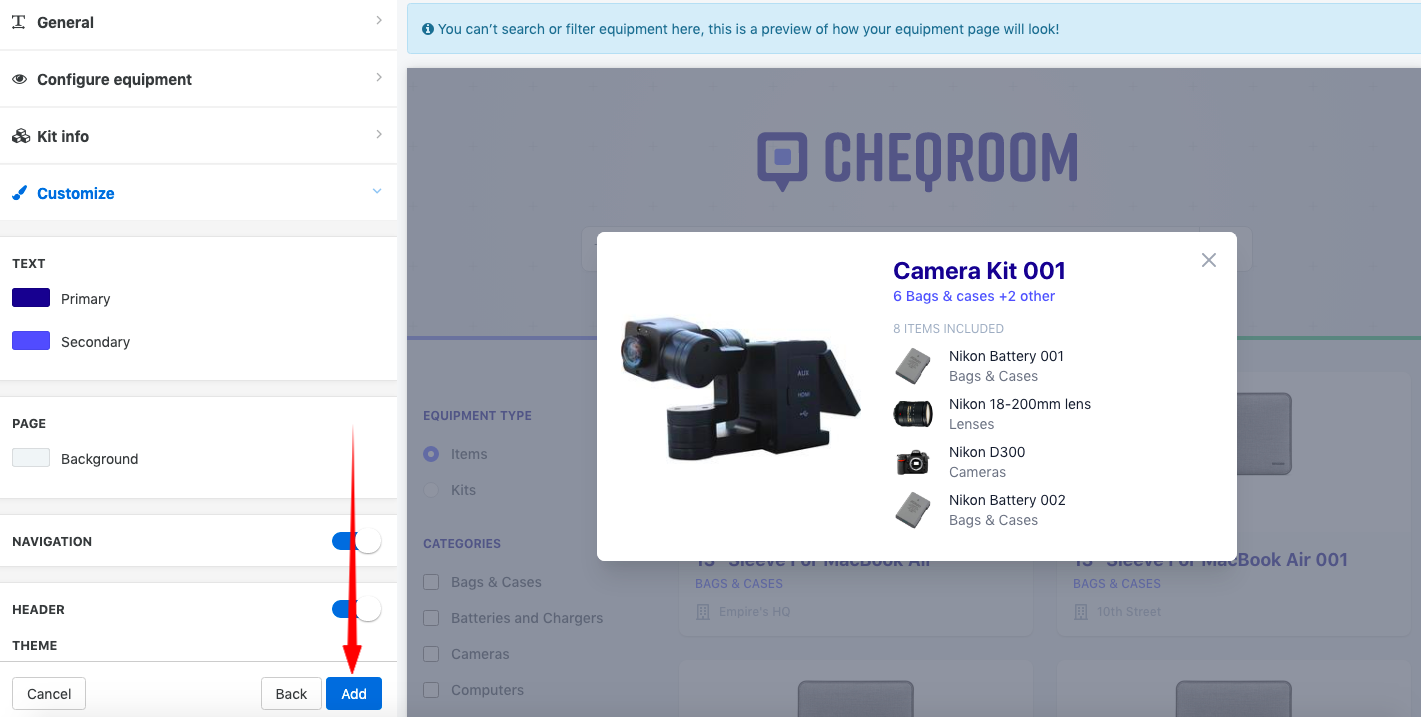Click the Nikon Battery 001 thumbnail
The width and height of the screenshot is (1421, 717).
(913, 365)
